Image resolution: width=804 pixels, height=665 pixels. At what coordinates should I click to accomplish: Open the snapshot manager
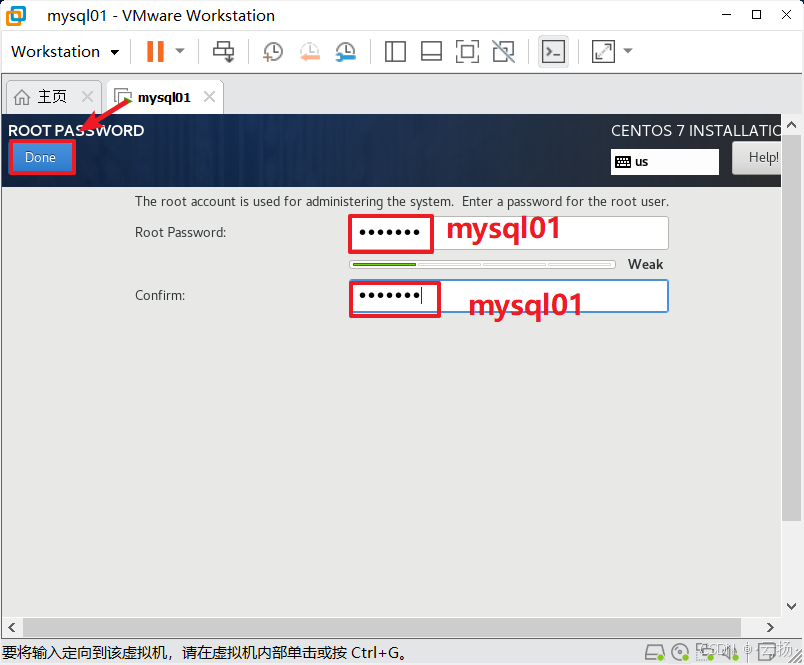346,51
